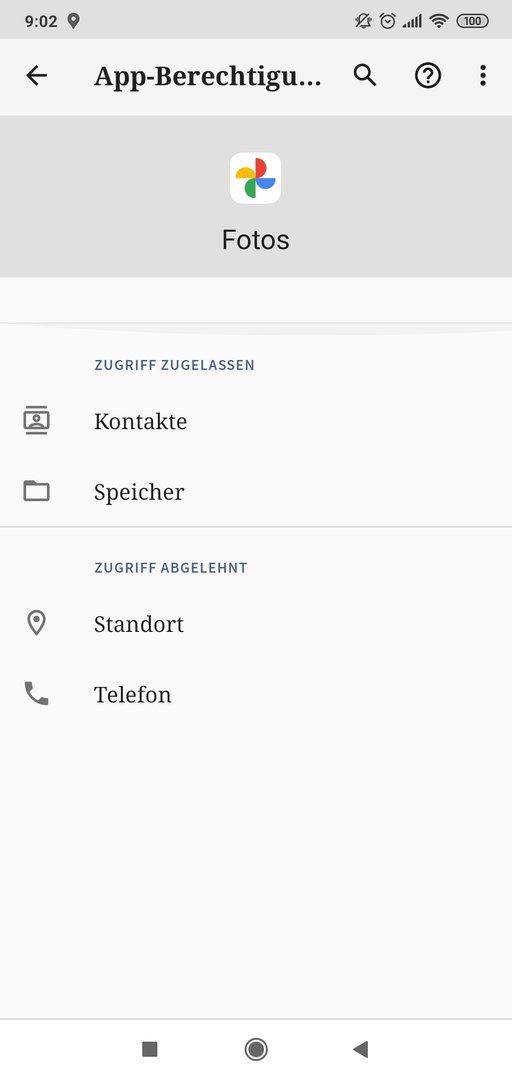512x1080 pixels.
Task: Open search with magnifier icon
Action: point(365,75)
